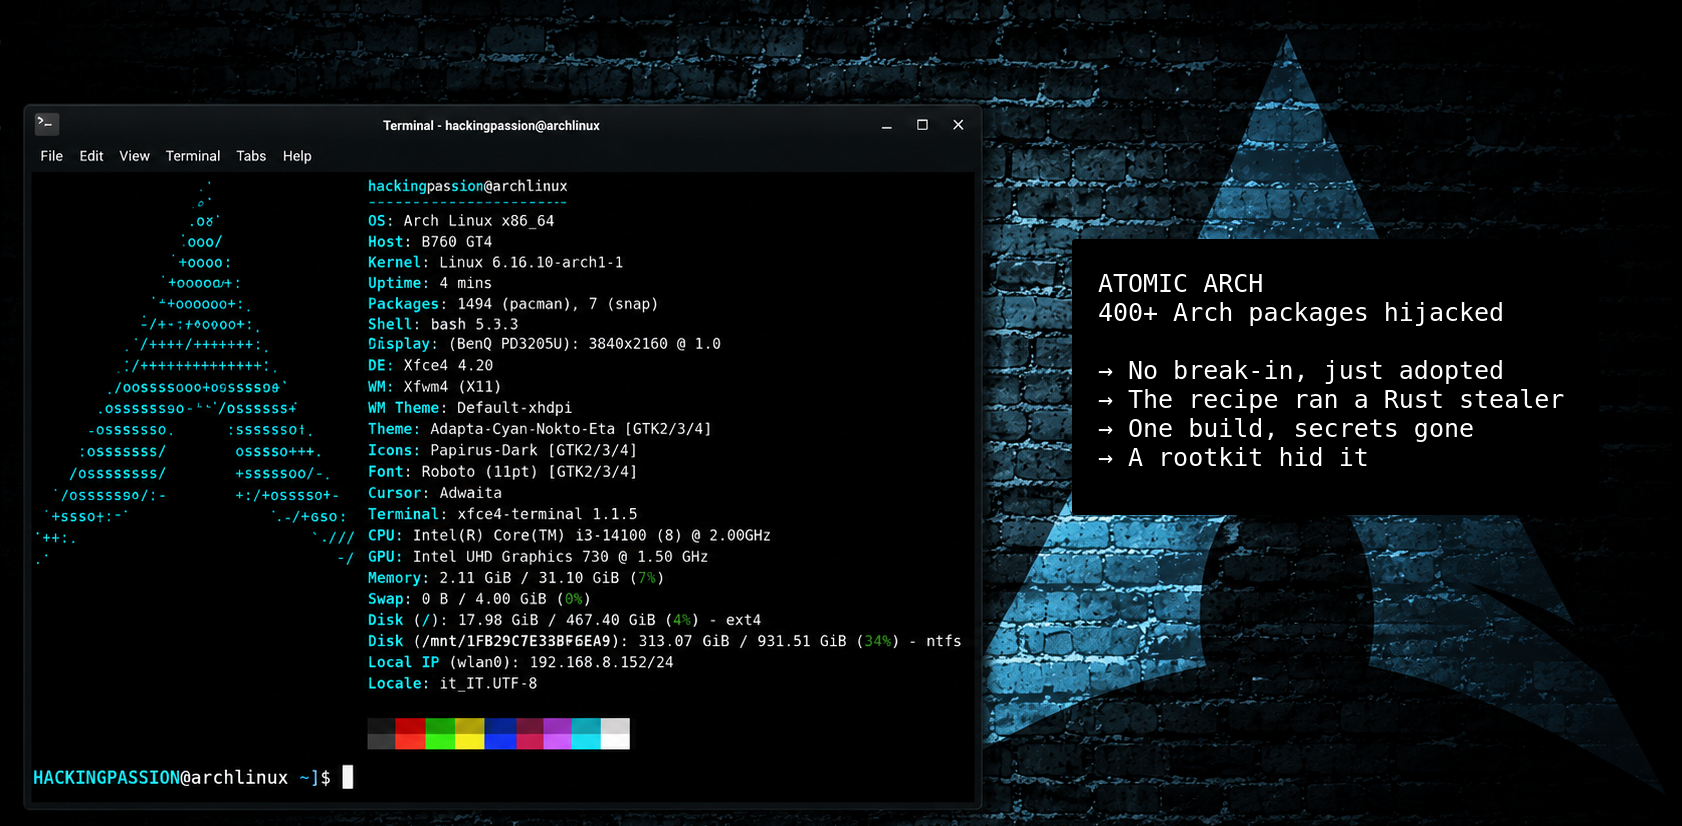Click the Swap 0 B / 4.00 GiB line
Viewport: 1682px width, 826px height.
click(479, 599)
